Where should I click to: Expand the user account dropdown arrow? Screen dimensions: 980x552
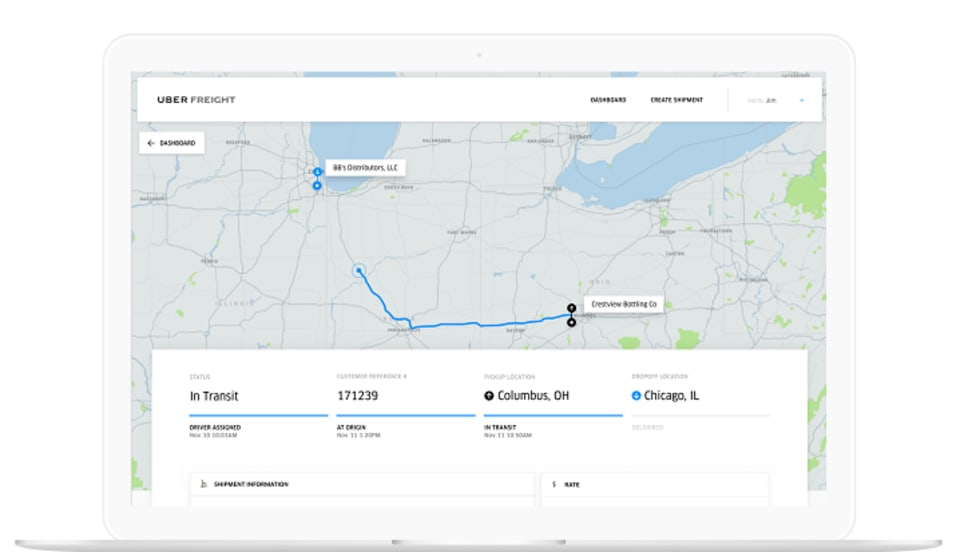(x=801, y=100)
